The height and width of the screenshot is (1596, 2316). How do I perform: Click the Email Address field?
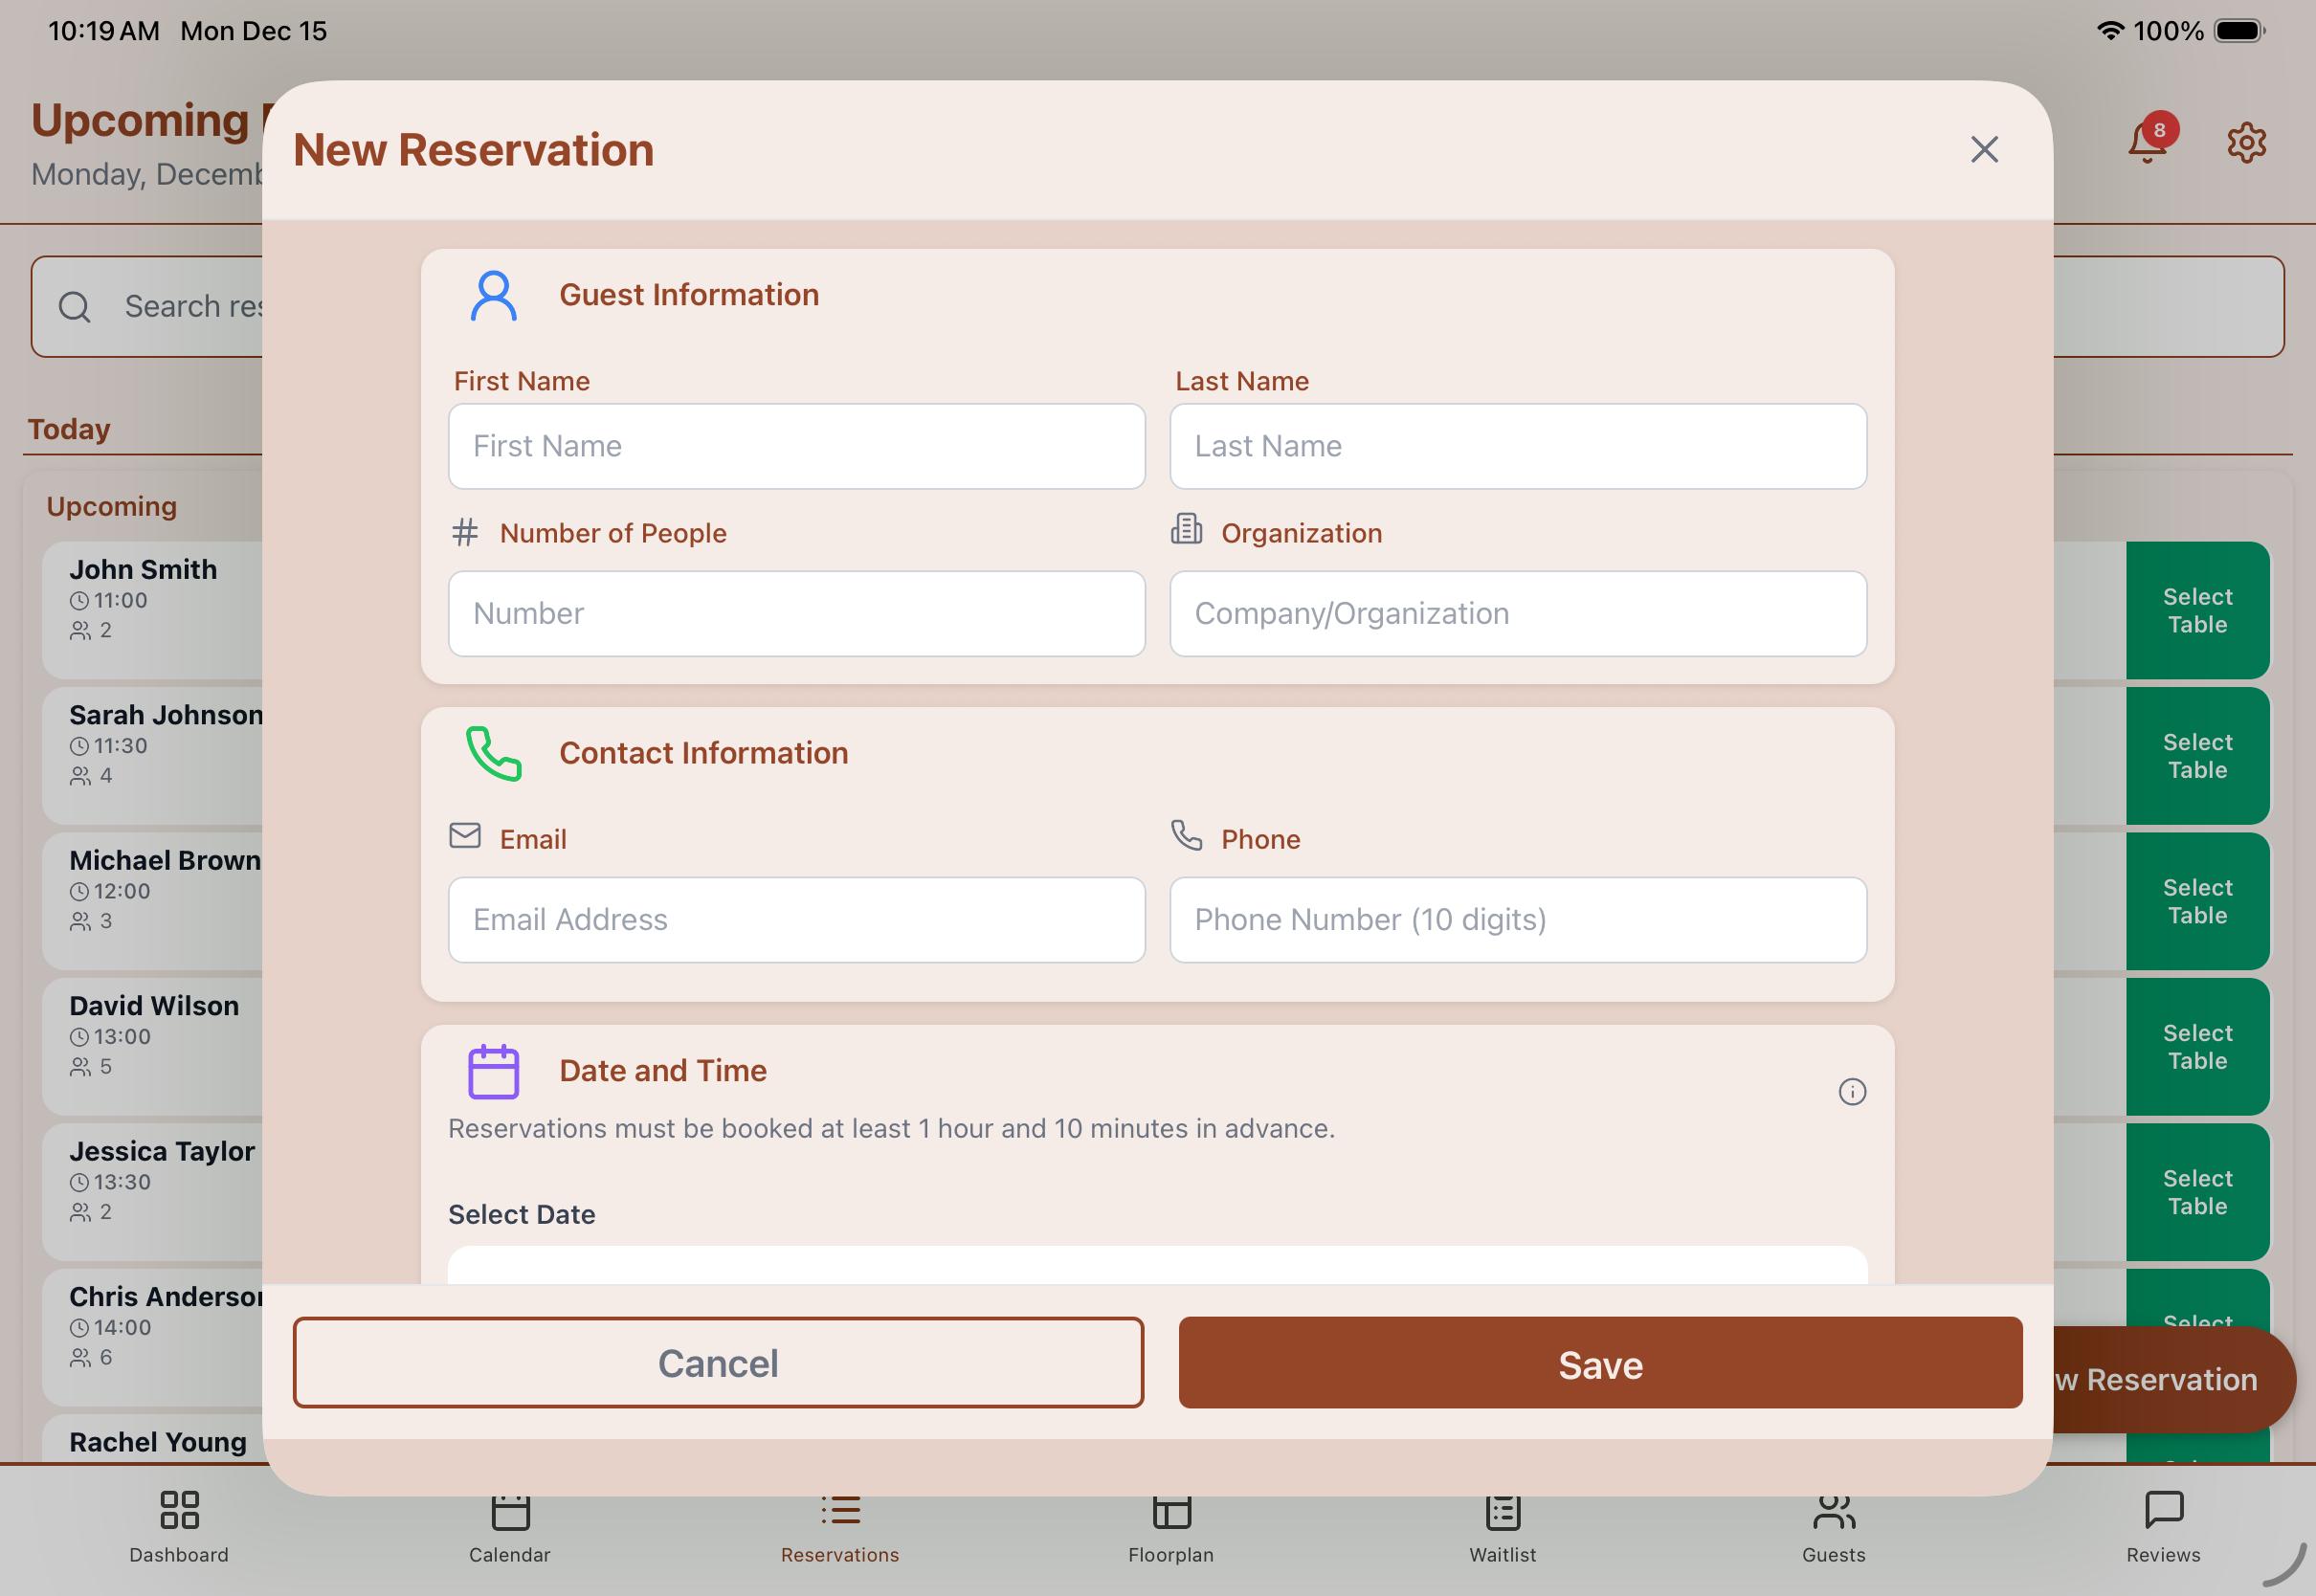tap(796, 919)
